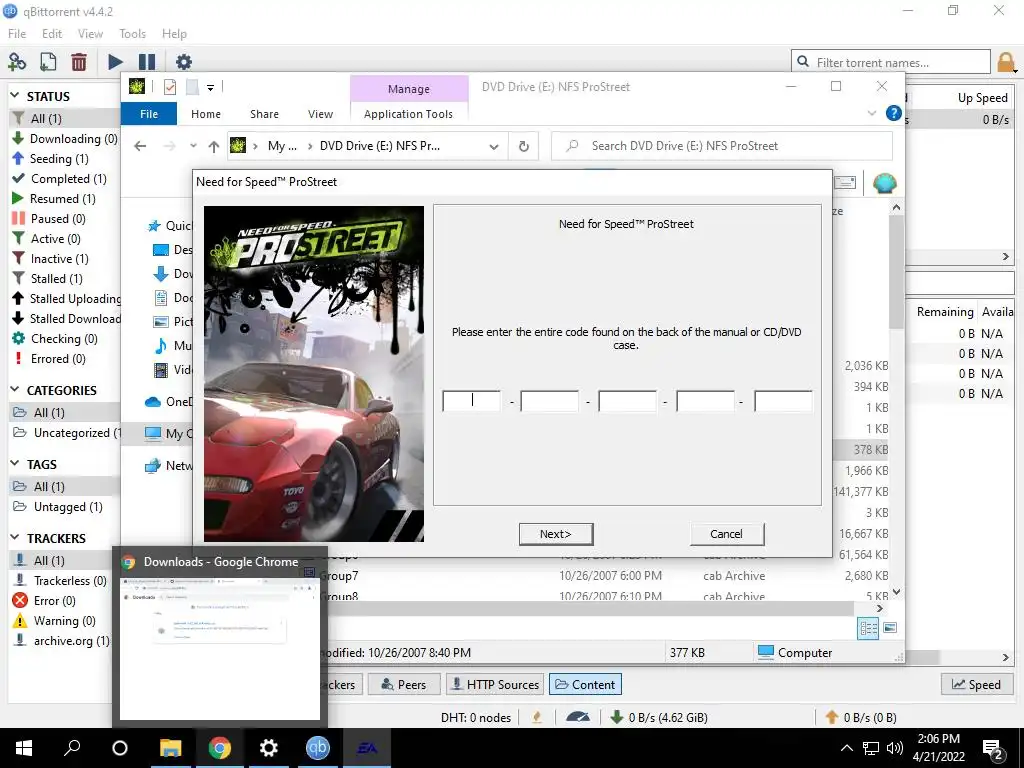1024x768 pixels.
Task: Open the Share ribbon tab in File Explorer
Action: pos(264,114)
